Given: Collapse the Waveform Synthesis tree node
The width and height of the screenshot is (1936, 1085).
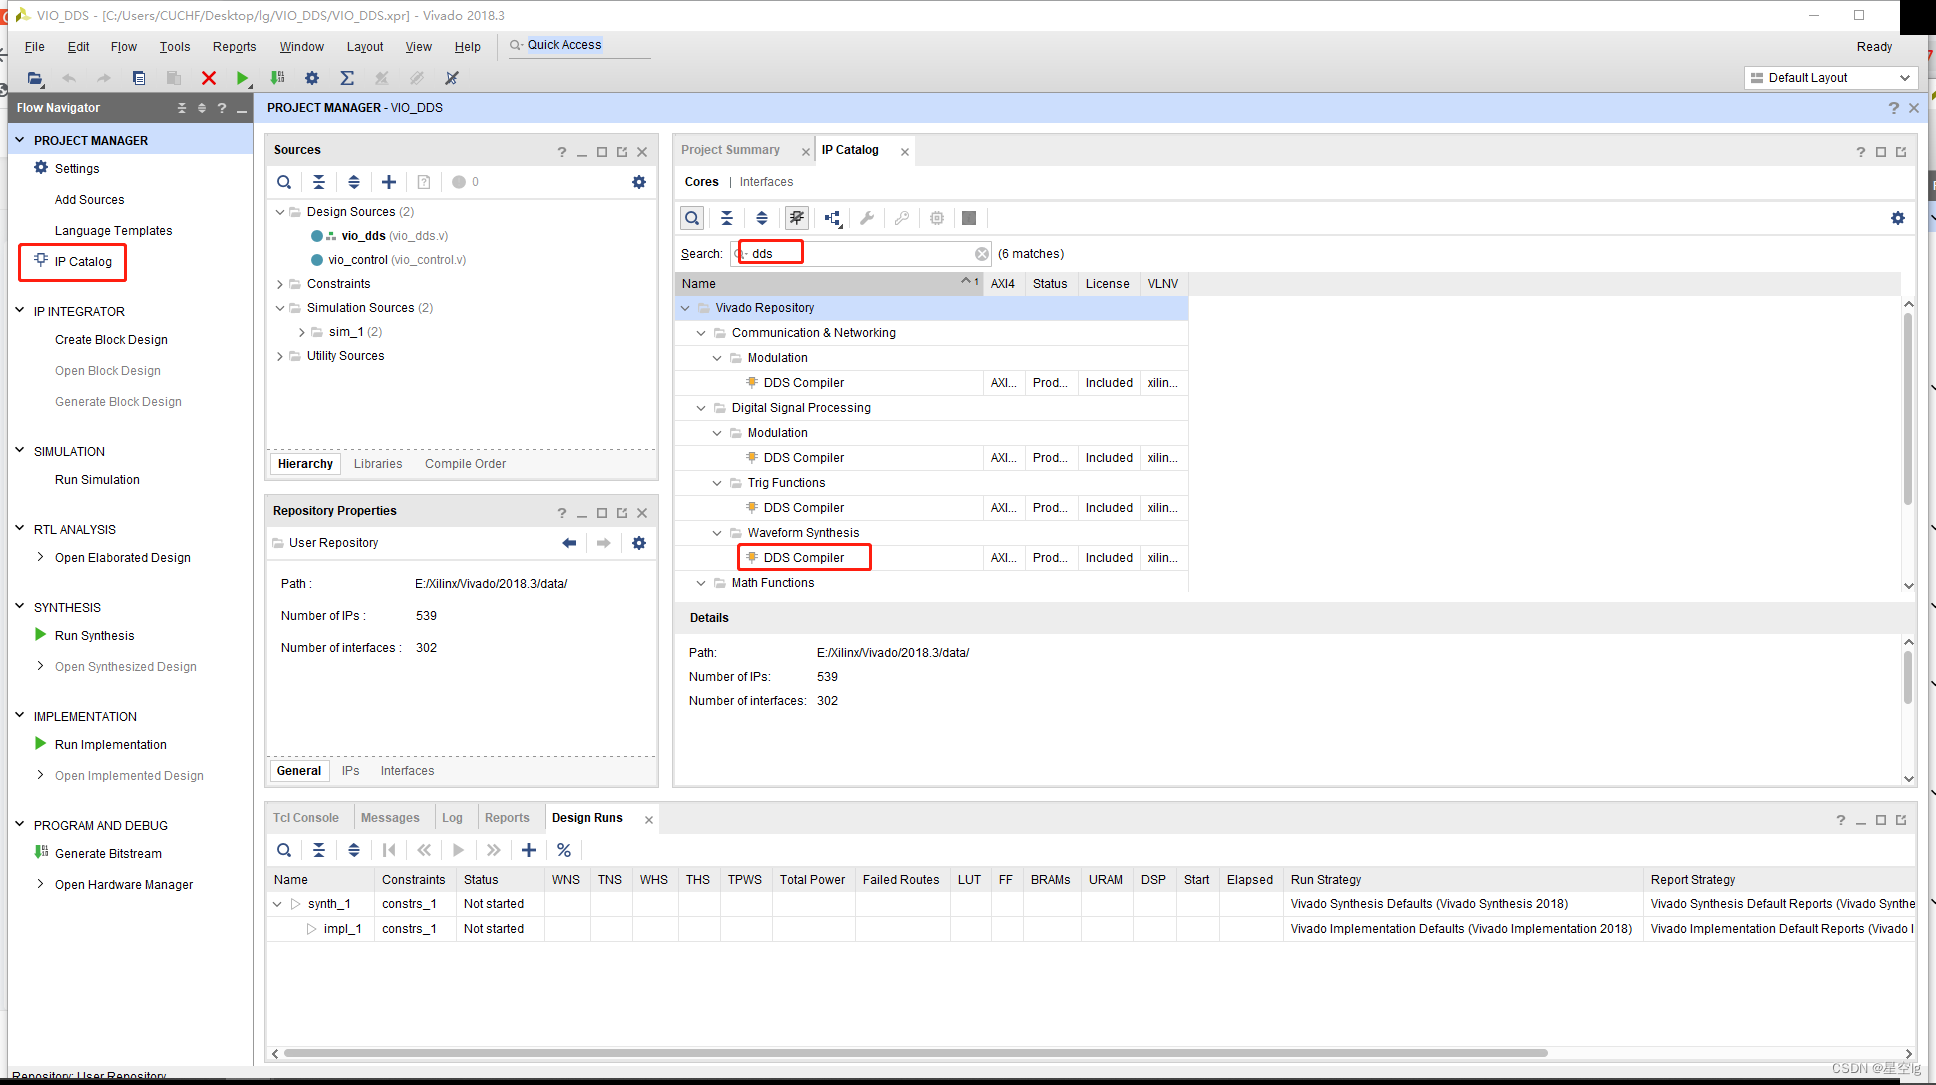Looking at the screenshot, I should tap(717, 533).
